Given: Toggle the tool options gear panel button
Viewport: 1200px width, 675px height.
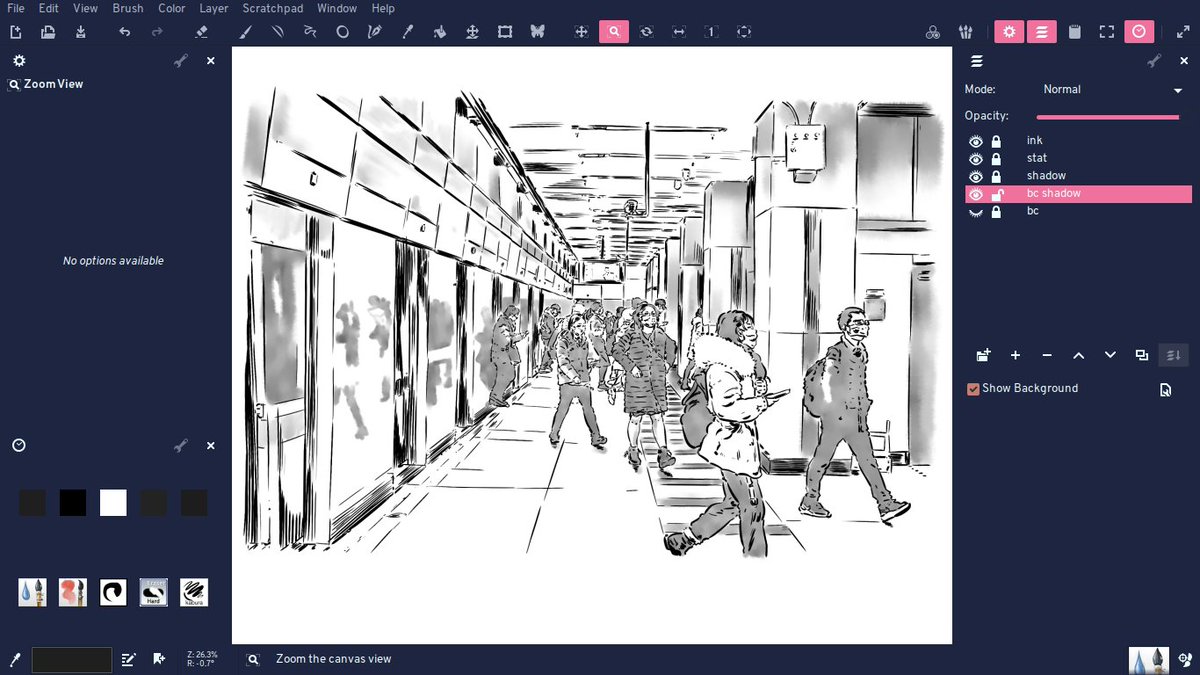Looking at the screenshot, I should coord(1009,32).
